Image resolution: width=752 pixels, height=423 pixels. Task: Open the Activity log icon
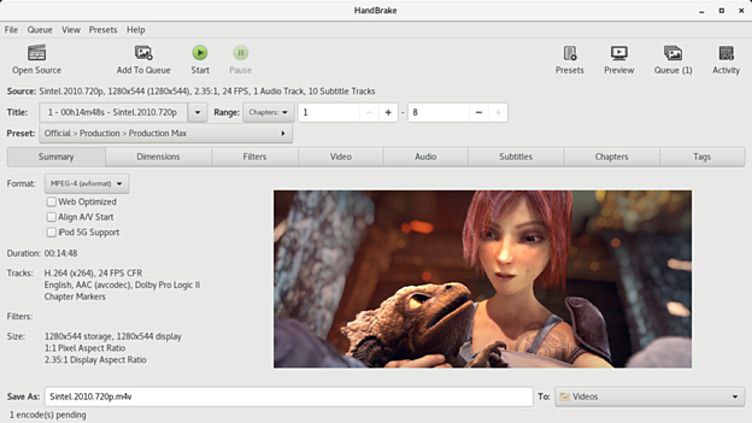[x=726, y=53]
